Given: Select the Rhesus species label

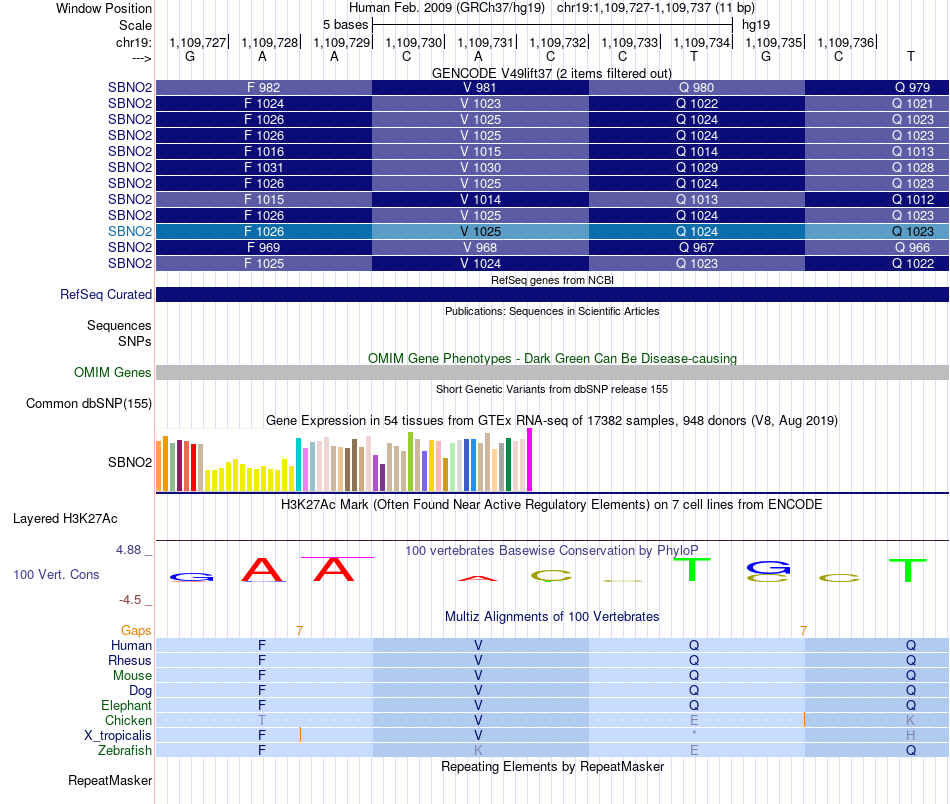Looking at the screenshot, I should coord(130,660).
